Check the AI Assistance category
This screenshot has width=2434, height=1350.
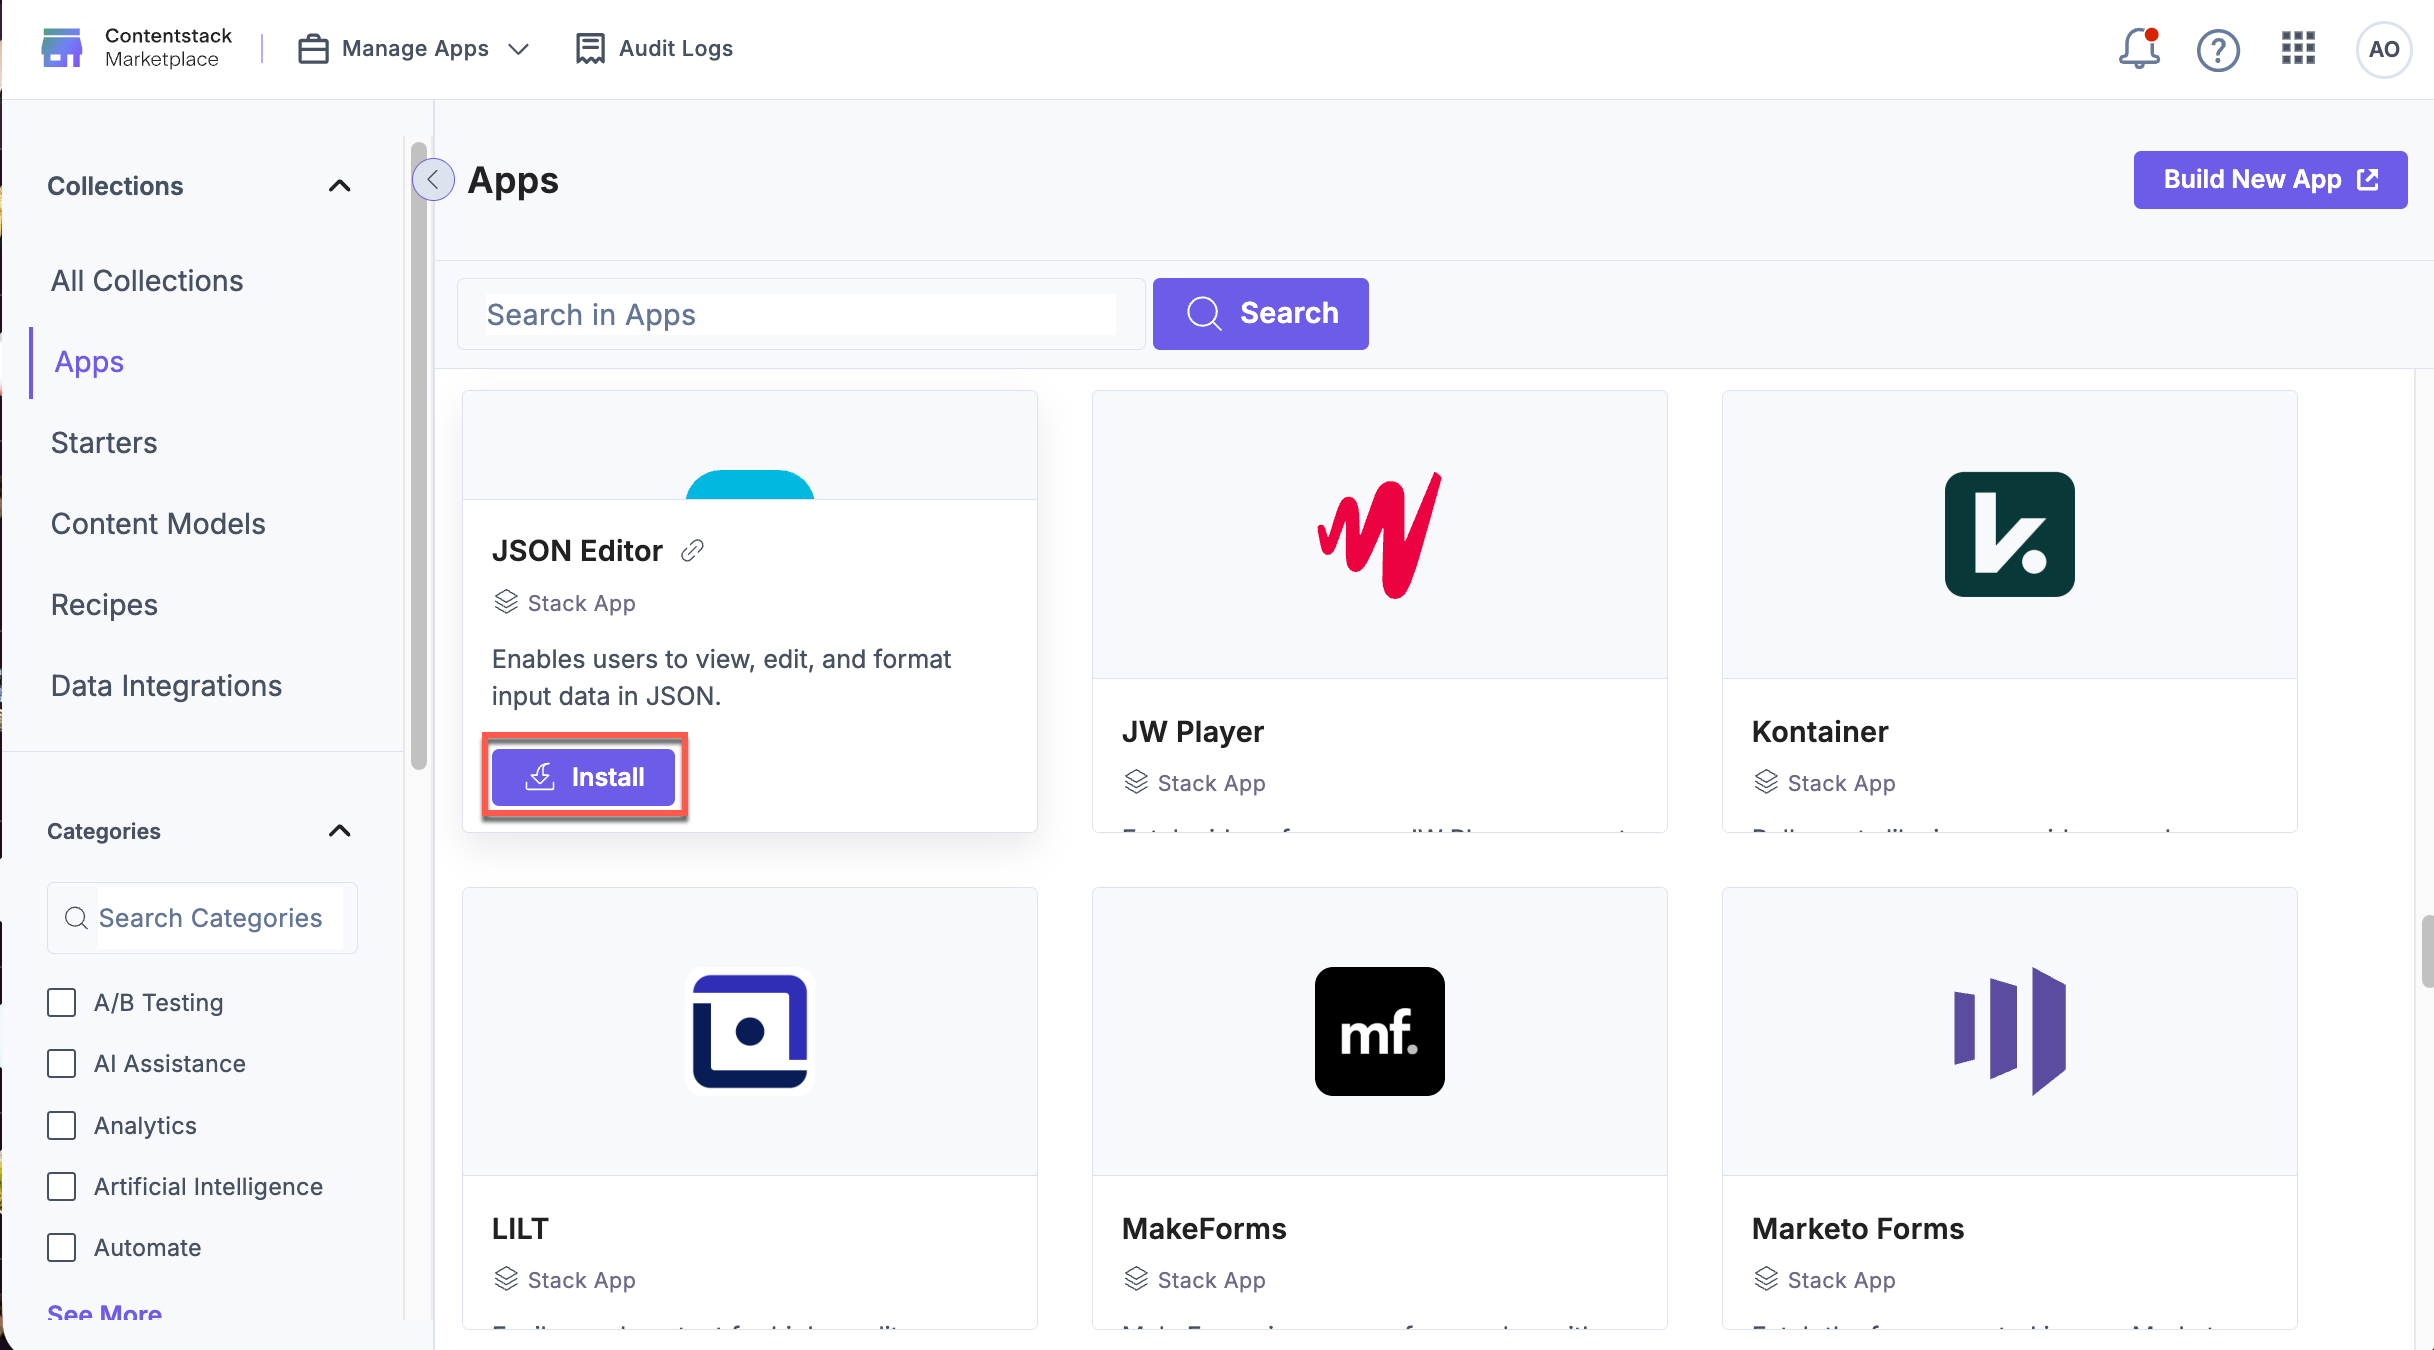point(62,1063)
